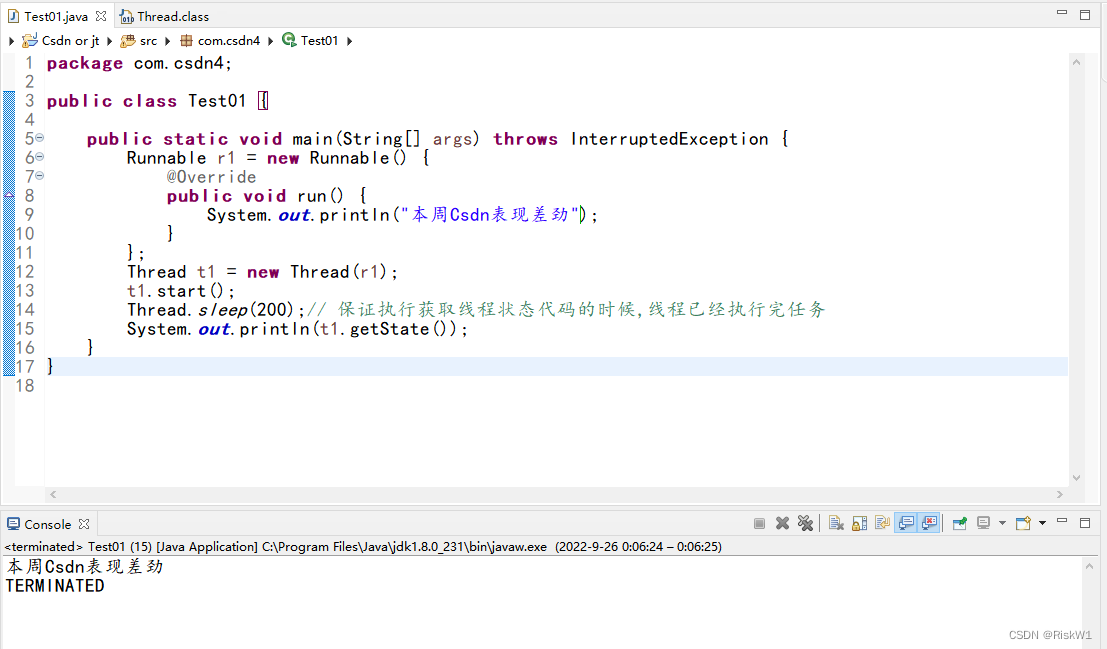Expand arrow after src breadcrumb

(167, 41)
